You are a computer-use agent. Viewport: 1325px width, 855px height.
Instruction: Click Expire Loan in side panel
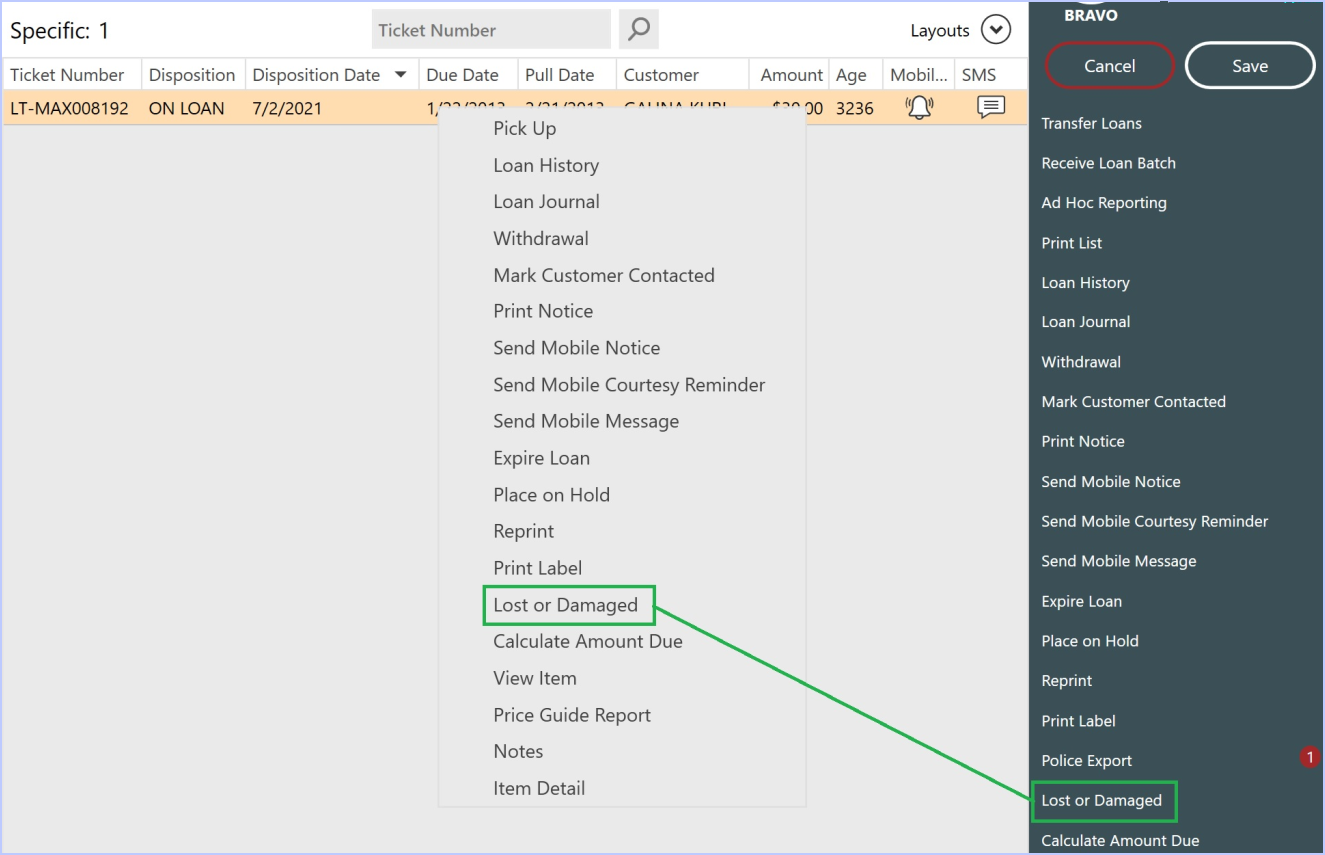(1081, 601)
